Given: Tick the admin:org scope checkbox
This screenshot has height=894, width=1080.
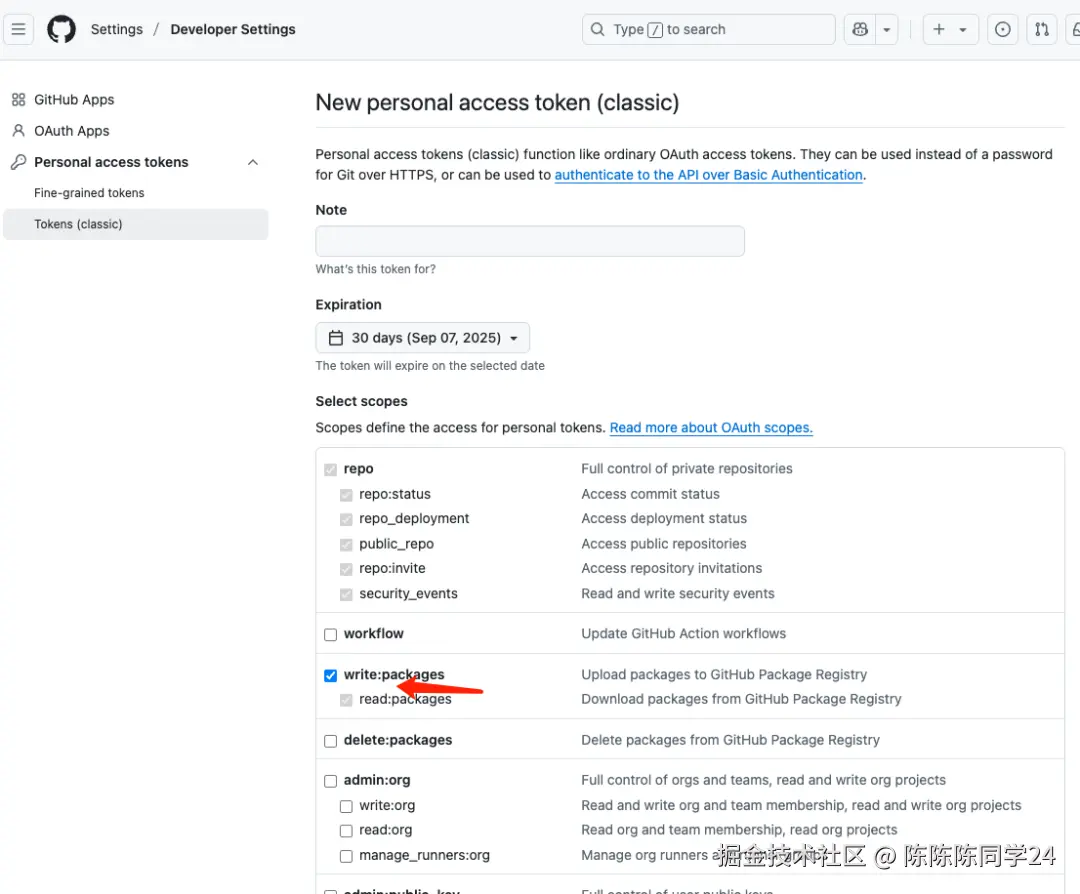Looking at the screenshot, I should point(331,781).
